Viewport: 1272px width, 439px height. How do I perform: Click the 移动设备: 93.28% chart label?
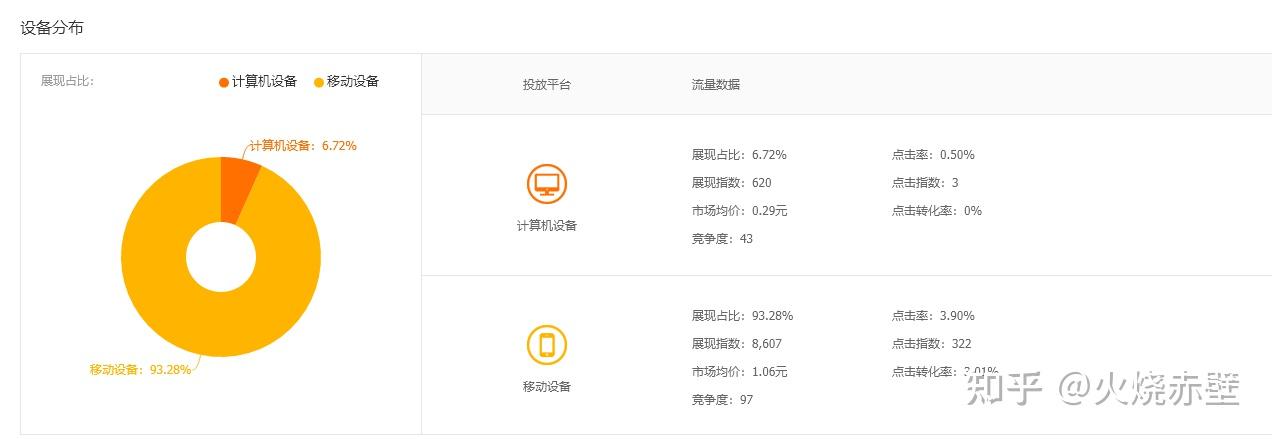[140, 369]
